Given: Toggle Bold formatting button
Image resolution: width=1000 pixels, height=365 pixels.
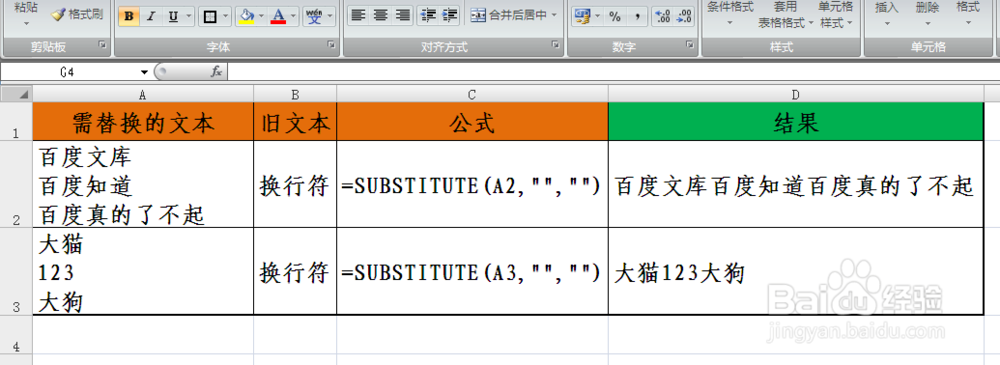Looking at the screenshot, I should tap(129, 17).
